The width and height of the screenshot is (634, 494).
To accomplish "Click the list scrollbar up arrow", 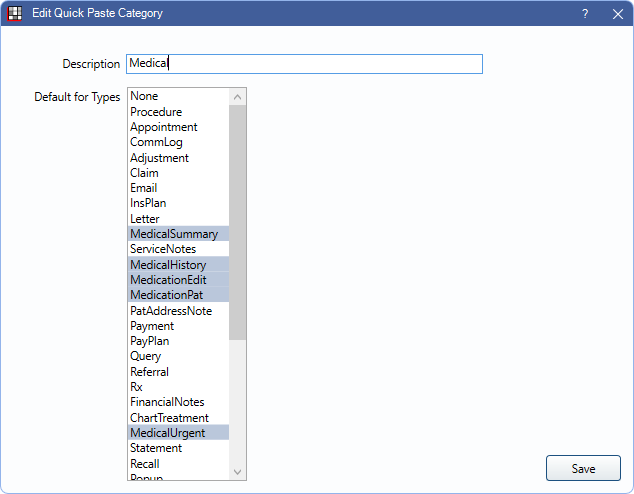I will click(x=237, y=97).
